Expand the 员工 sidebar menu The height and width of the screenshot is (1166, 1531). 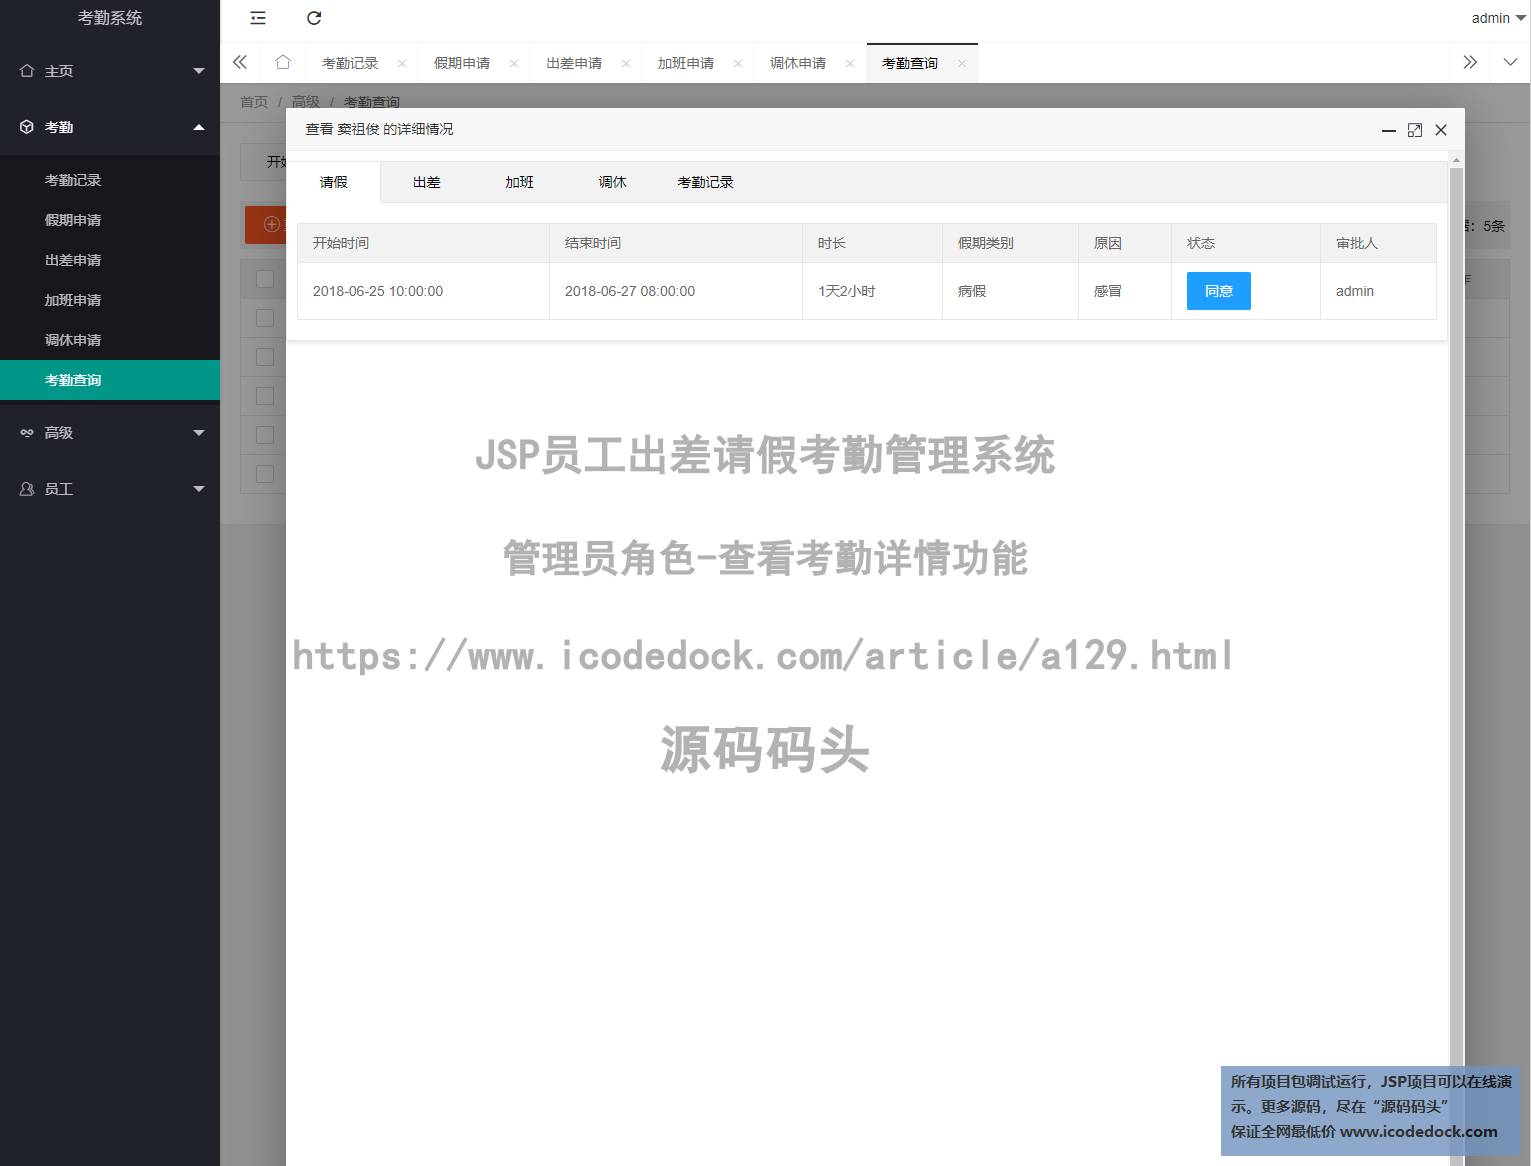pyautogui.click(x=110, y=489)
